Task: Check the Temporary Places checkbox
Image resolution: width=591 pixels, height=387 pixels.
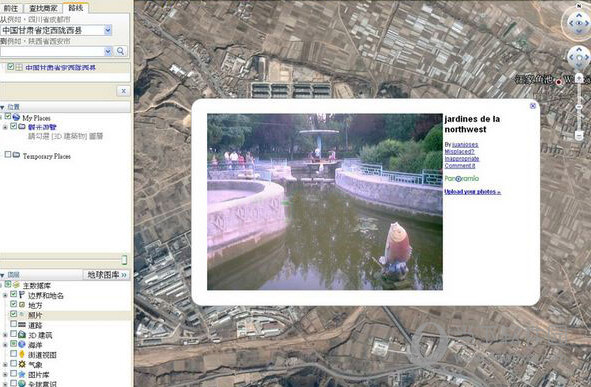Action: coord(8,154)
